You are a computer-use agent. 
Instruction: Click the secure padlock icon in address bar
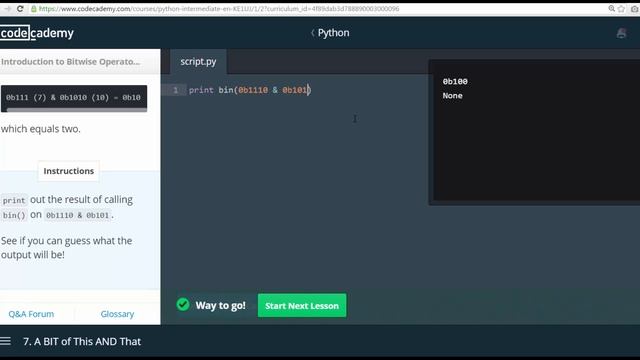coord(34,9)
